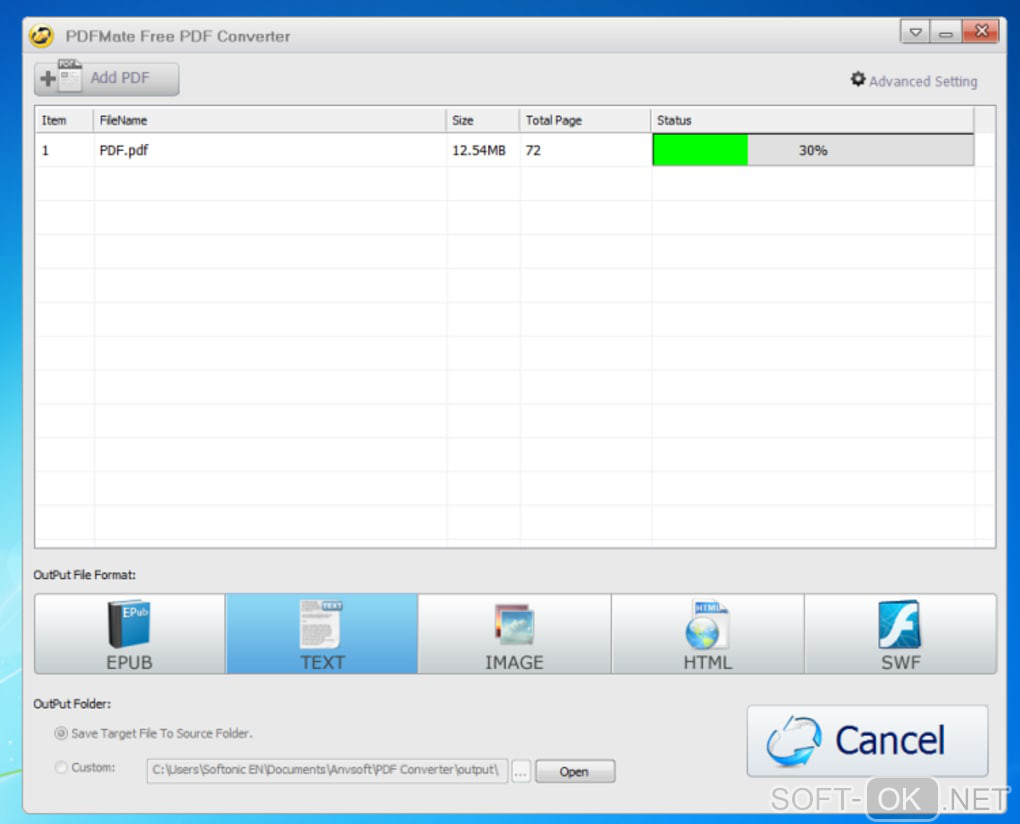This screenshot has width=1020, height=824.
Task: Click the Status column header
Action: click(x=812, y=120)
